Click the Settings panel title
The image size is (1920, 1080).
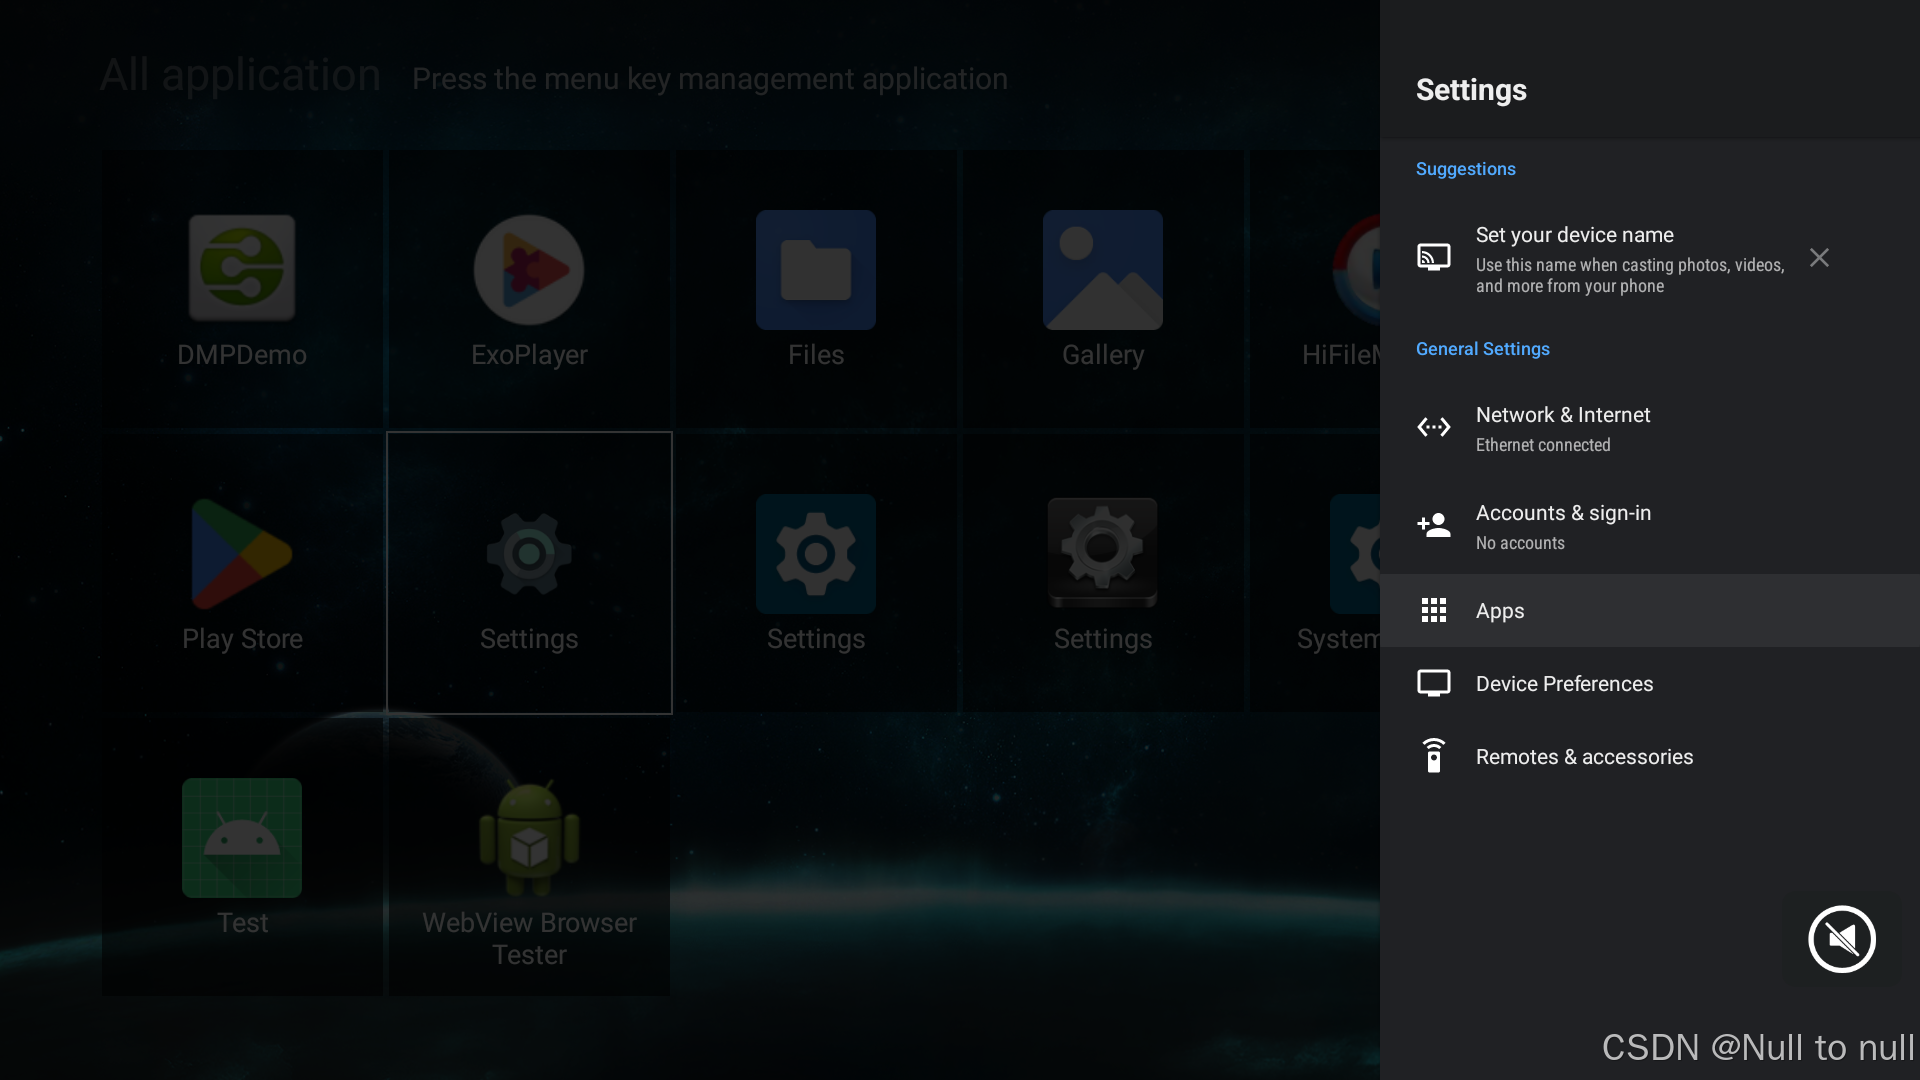(x=1471, y=90)
